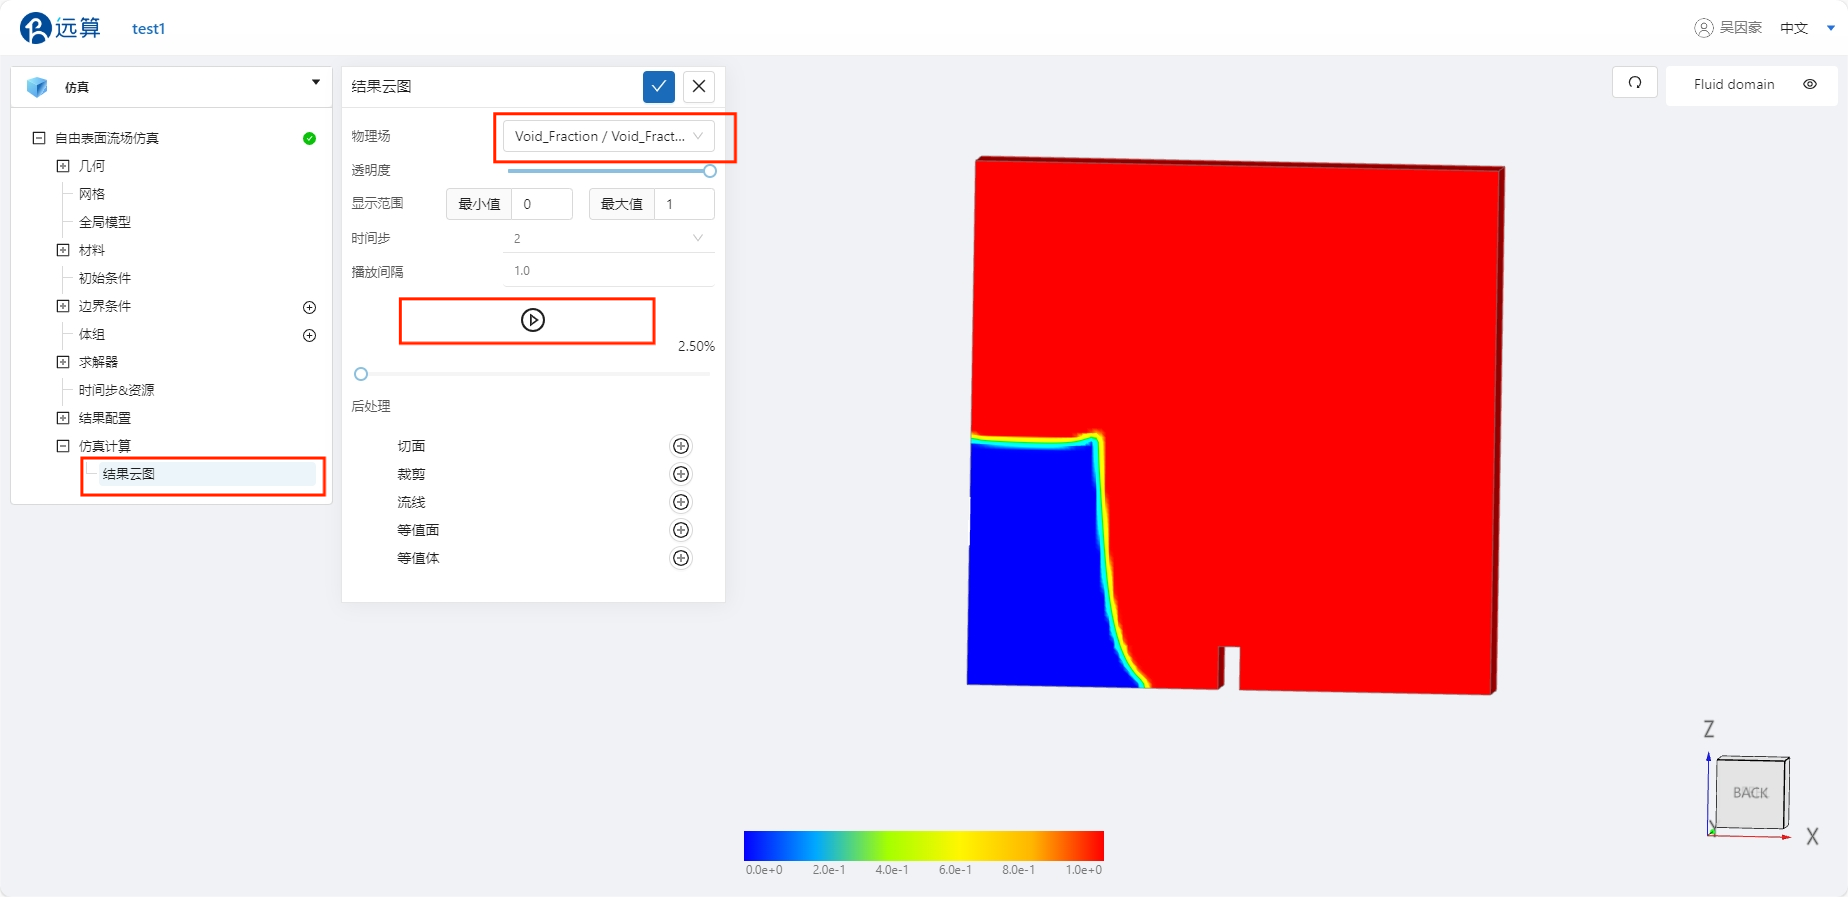Add a 裁剪 post-processing item
1848x897 pixels.
(681, 474)
